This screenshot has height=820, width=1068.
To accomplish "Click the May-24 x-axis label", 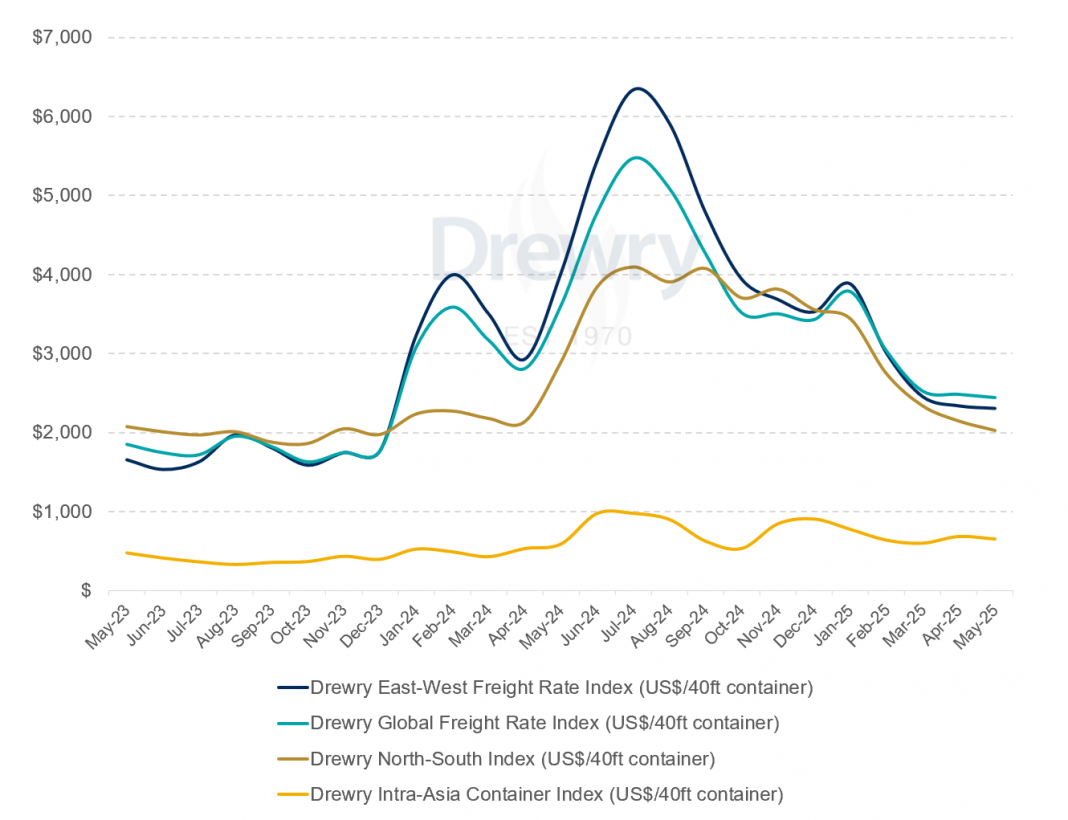I will [x=542, y=627].
